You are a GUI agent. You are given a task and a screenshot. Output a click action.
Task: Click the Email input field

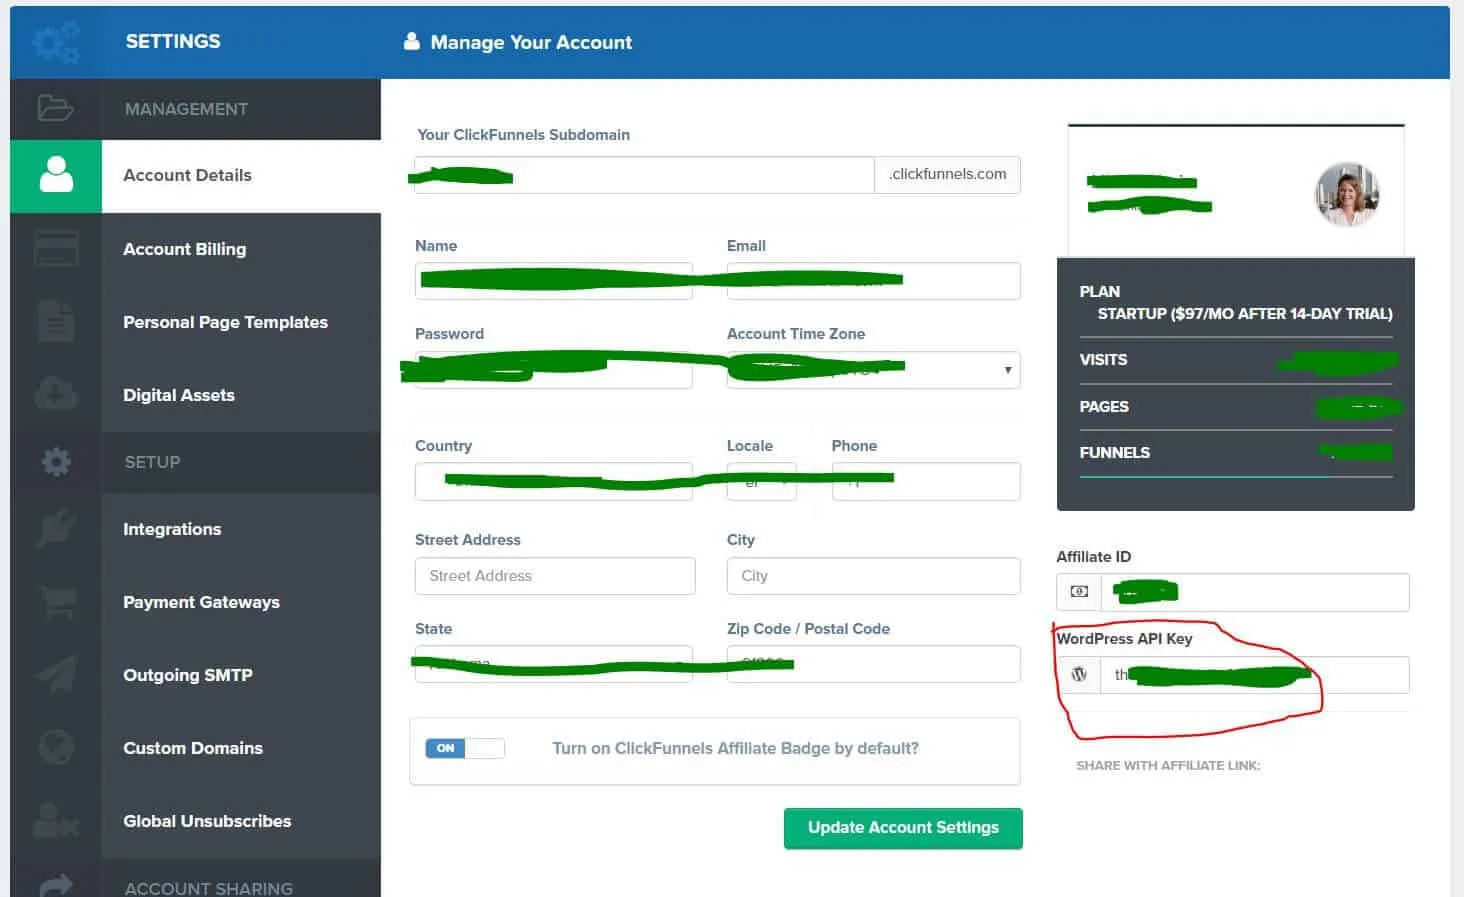pos(873,281)
